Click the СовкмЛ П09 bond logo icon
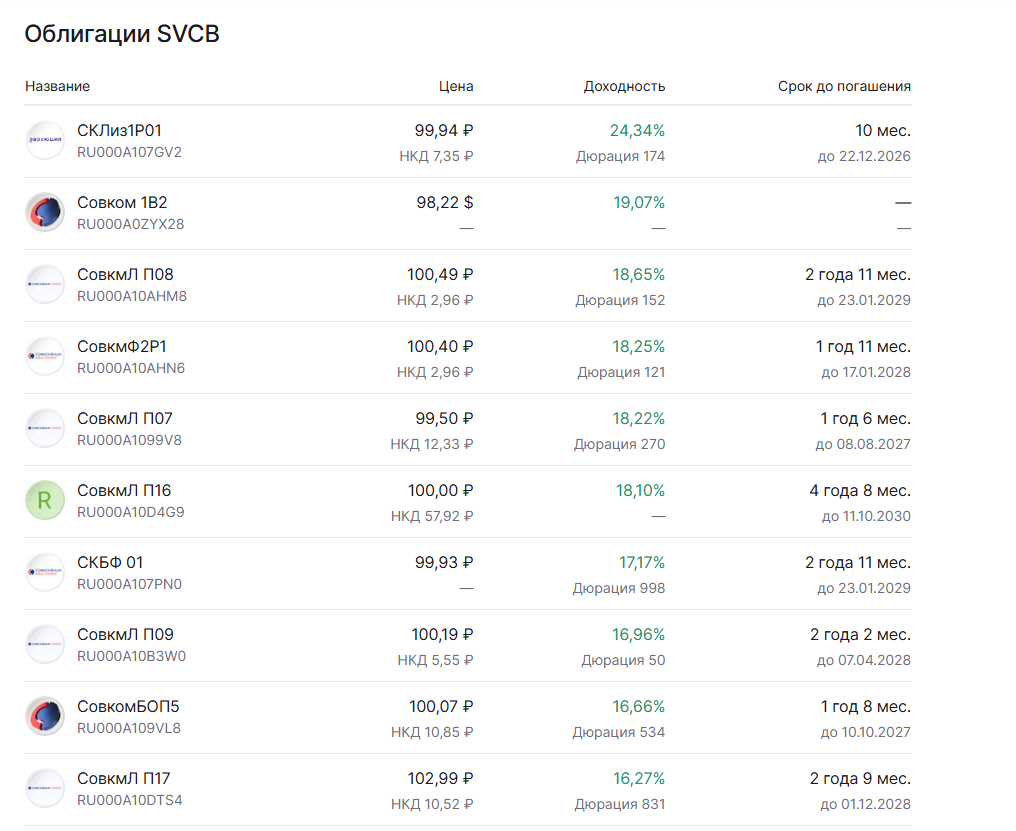The height and width of the screenshot is (831, 1016). (45, 644)
